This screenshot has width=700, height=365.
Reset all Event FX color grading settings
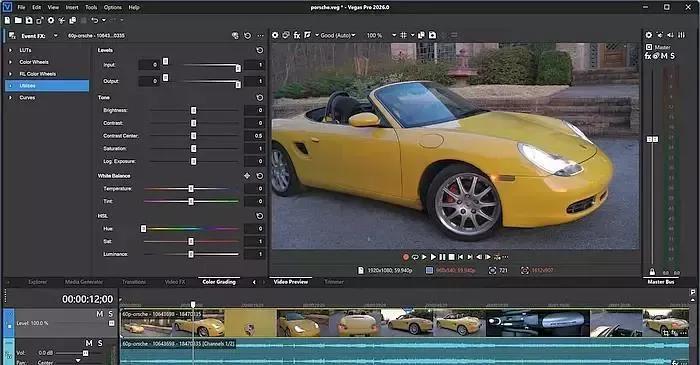point(248,36)
